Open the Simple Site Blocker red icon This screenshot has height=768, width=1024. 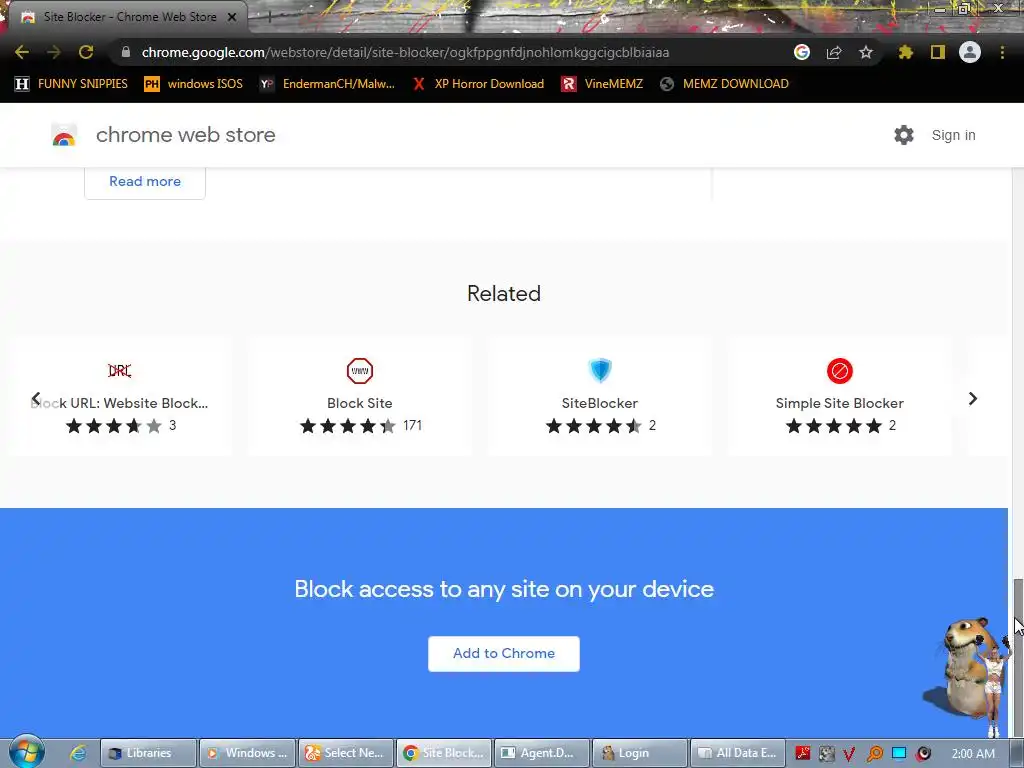point(840,371)
